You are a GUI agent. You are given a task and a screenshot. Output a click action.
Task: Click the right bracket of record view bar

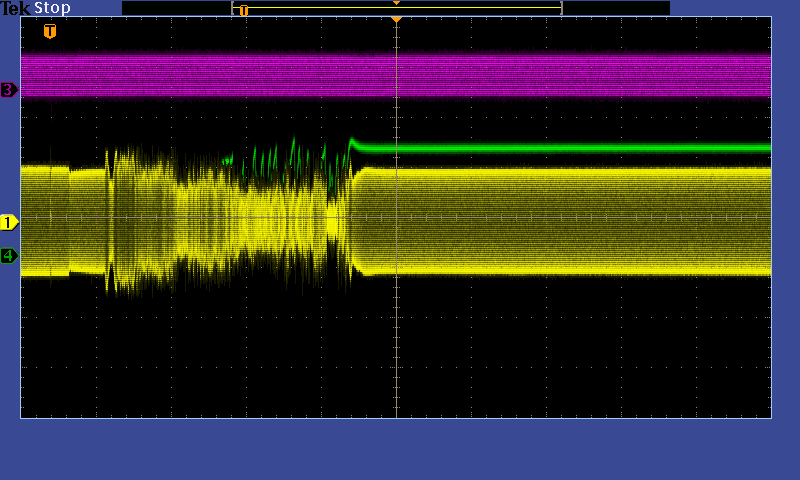point(561,8)
